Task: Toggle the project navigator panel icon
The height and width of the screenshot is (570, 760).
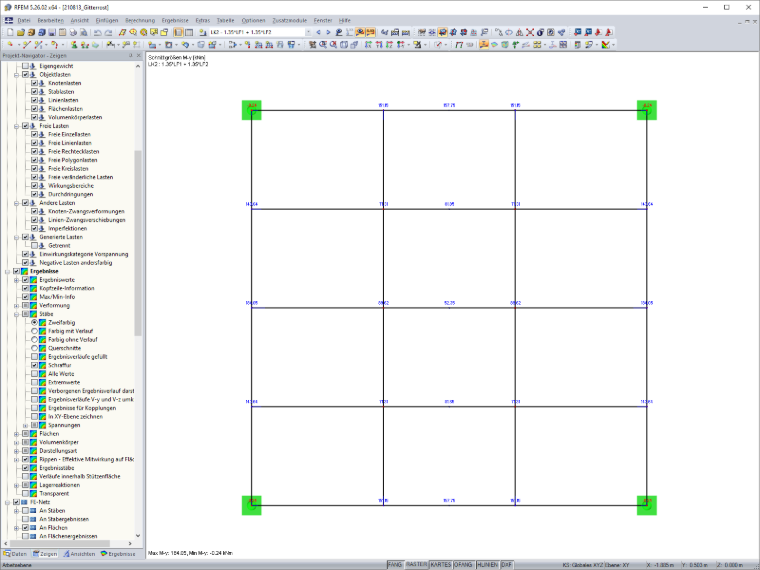Action: tap(178, 32)
